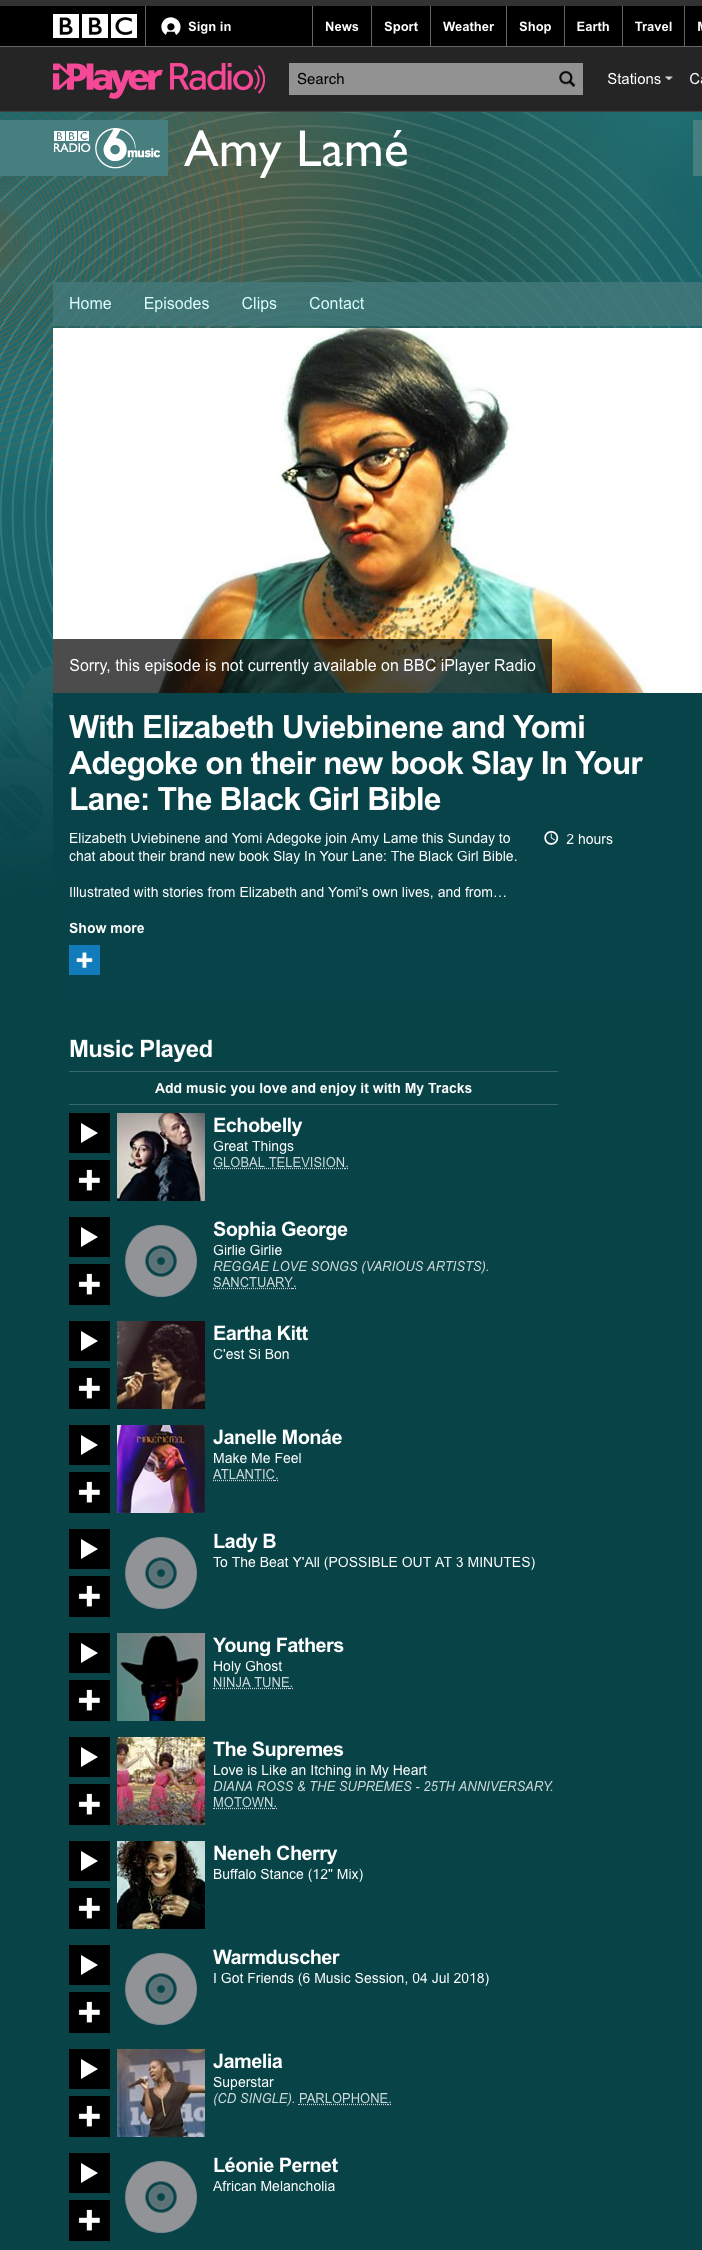The image size is (702, 2250).
Task: Add Sophia George track to My Tracks
Action: point(89,1284)
